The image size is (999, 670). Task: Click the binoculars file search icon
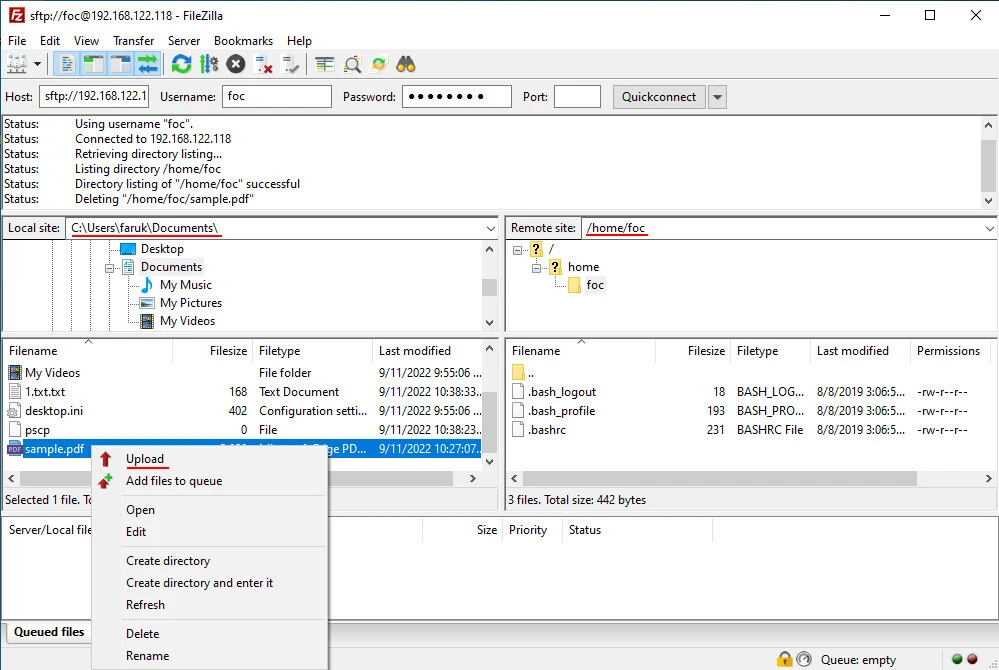406,64
